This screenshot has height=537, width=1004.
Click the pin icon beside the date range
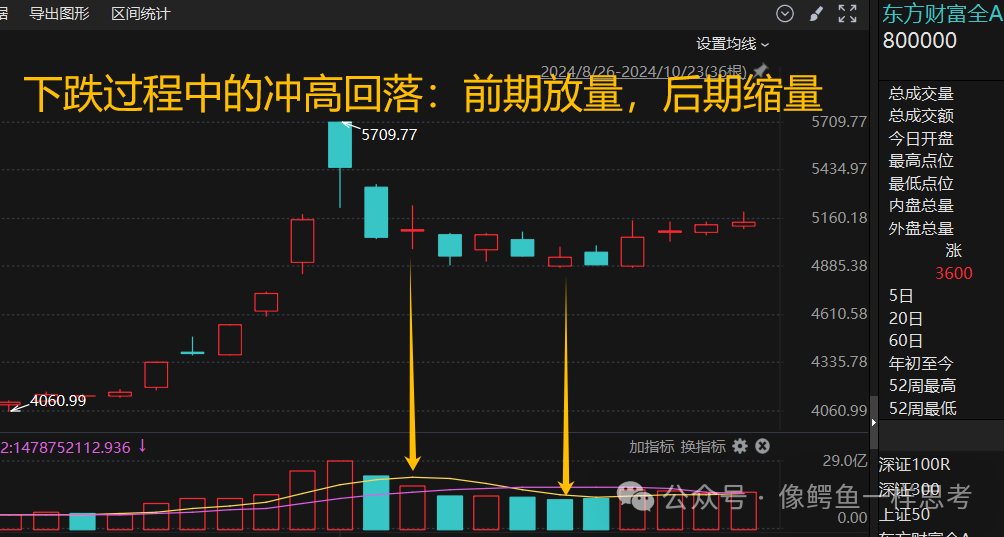coord(760,70)
